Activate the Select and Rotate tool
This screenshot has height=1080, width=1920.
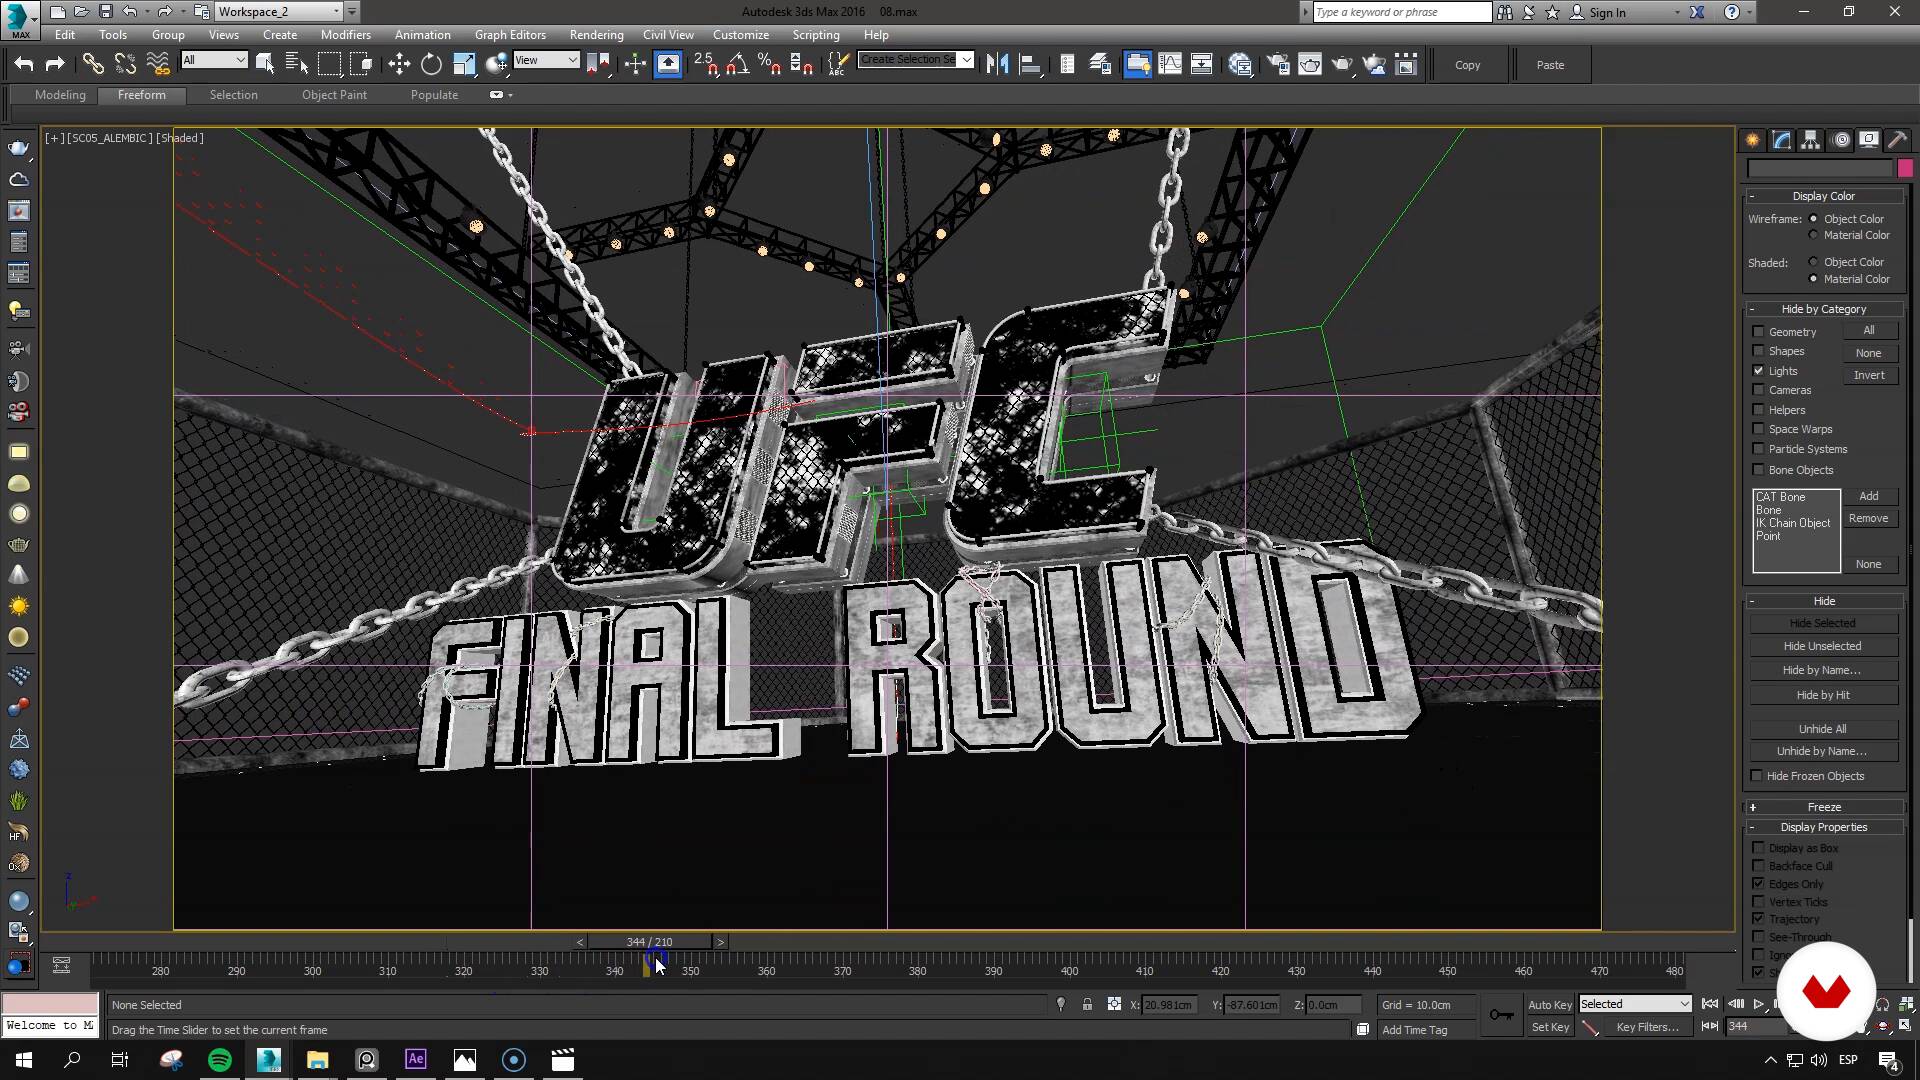coord(431,65)
